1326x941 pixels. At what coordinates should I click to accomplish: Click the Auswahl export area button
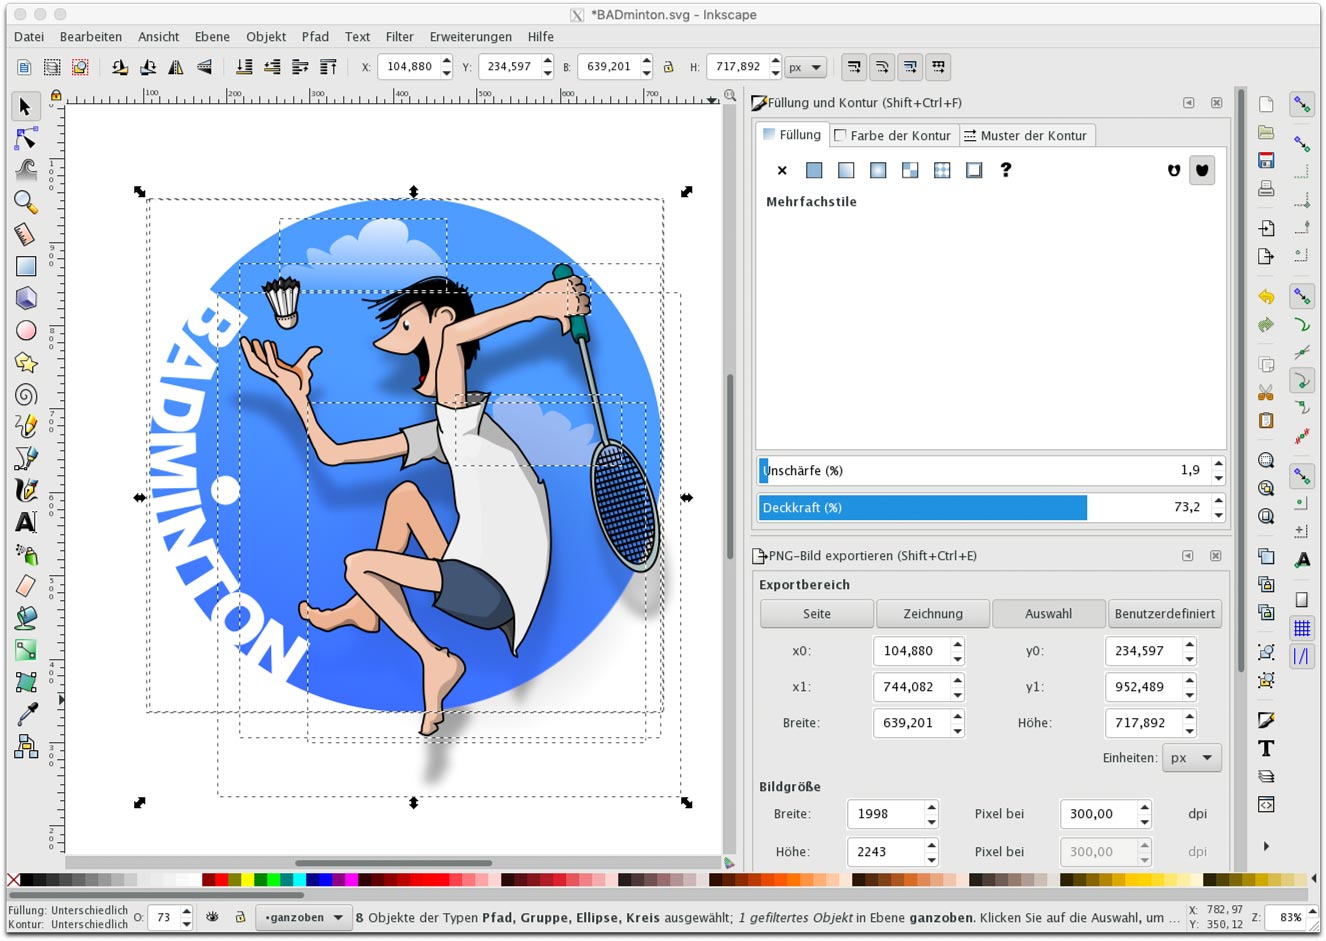pos(1048,614)
